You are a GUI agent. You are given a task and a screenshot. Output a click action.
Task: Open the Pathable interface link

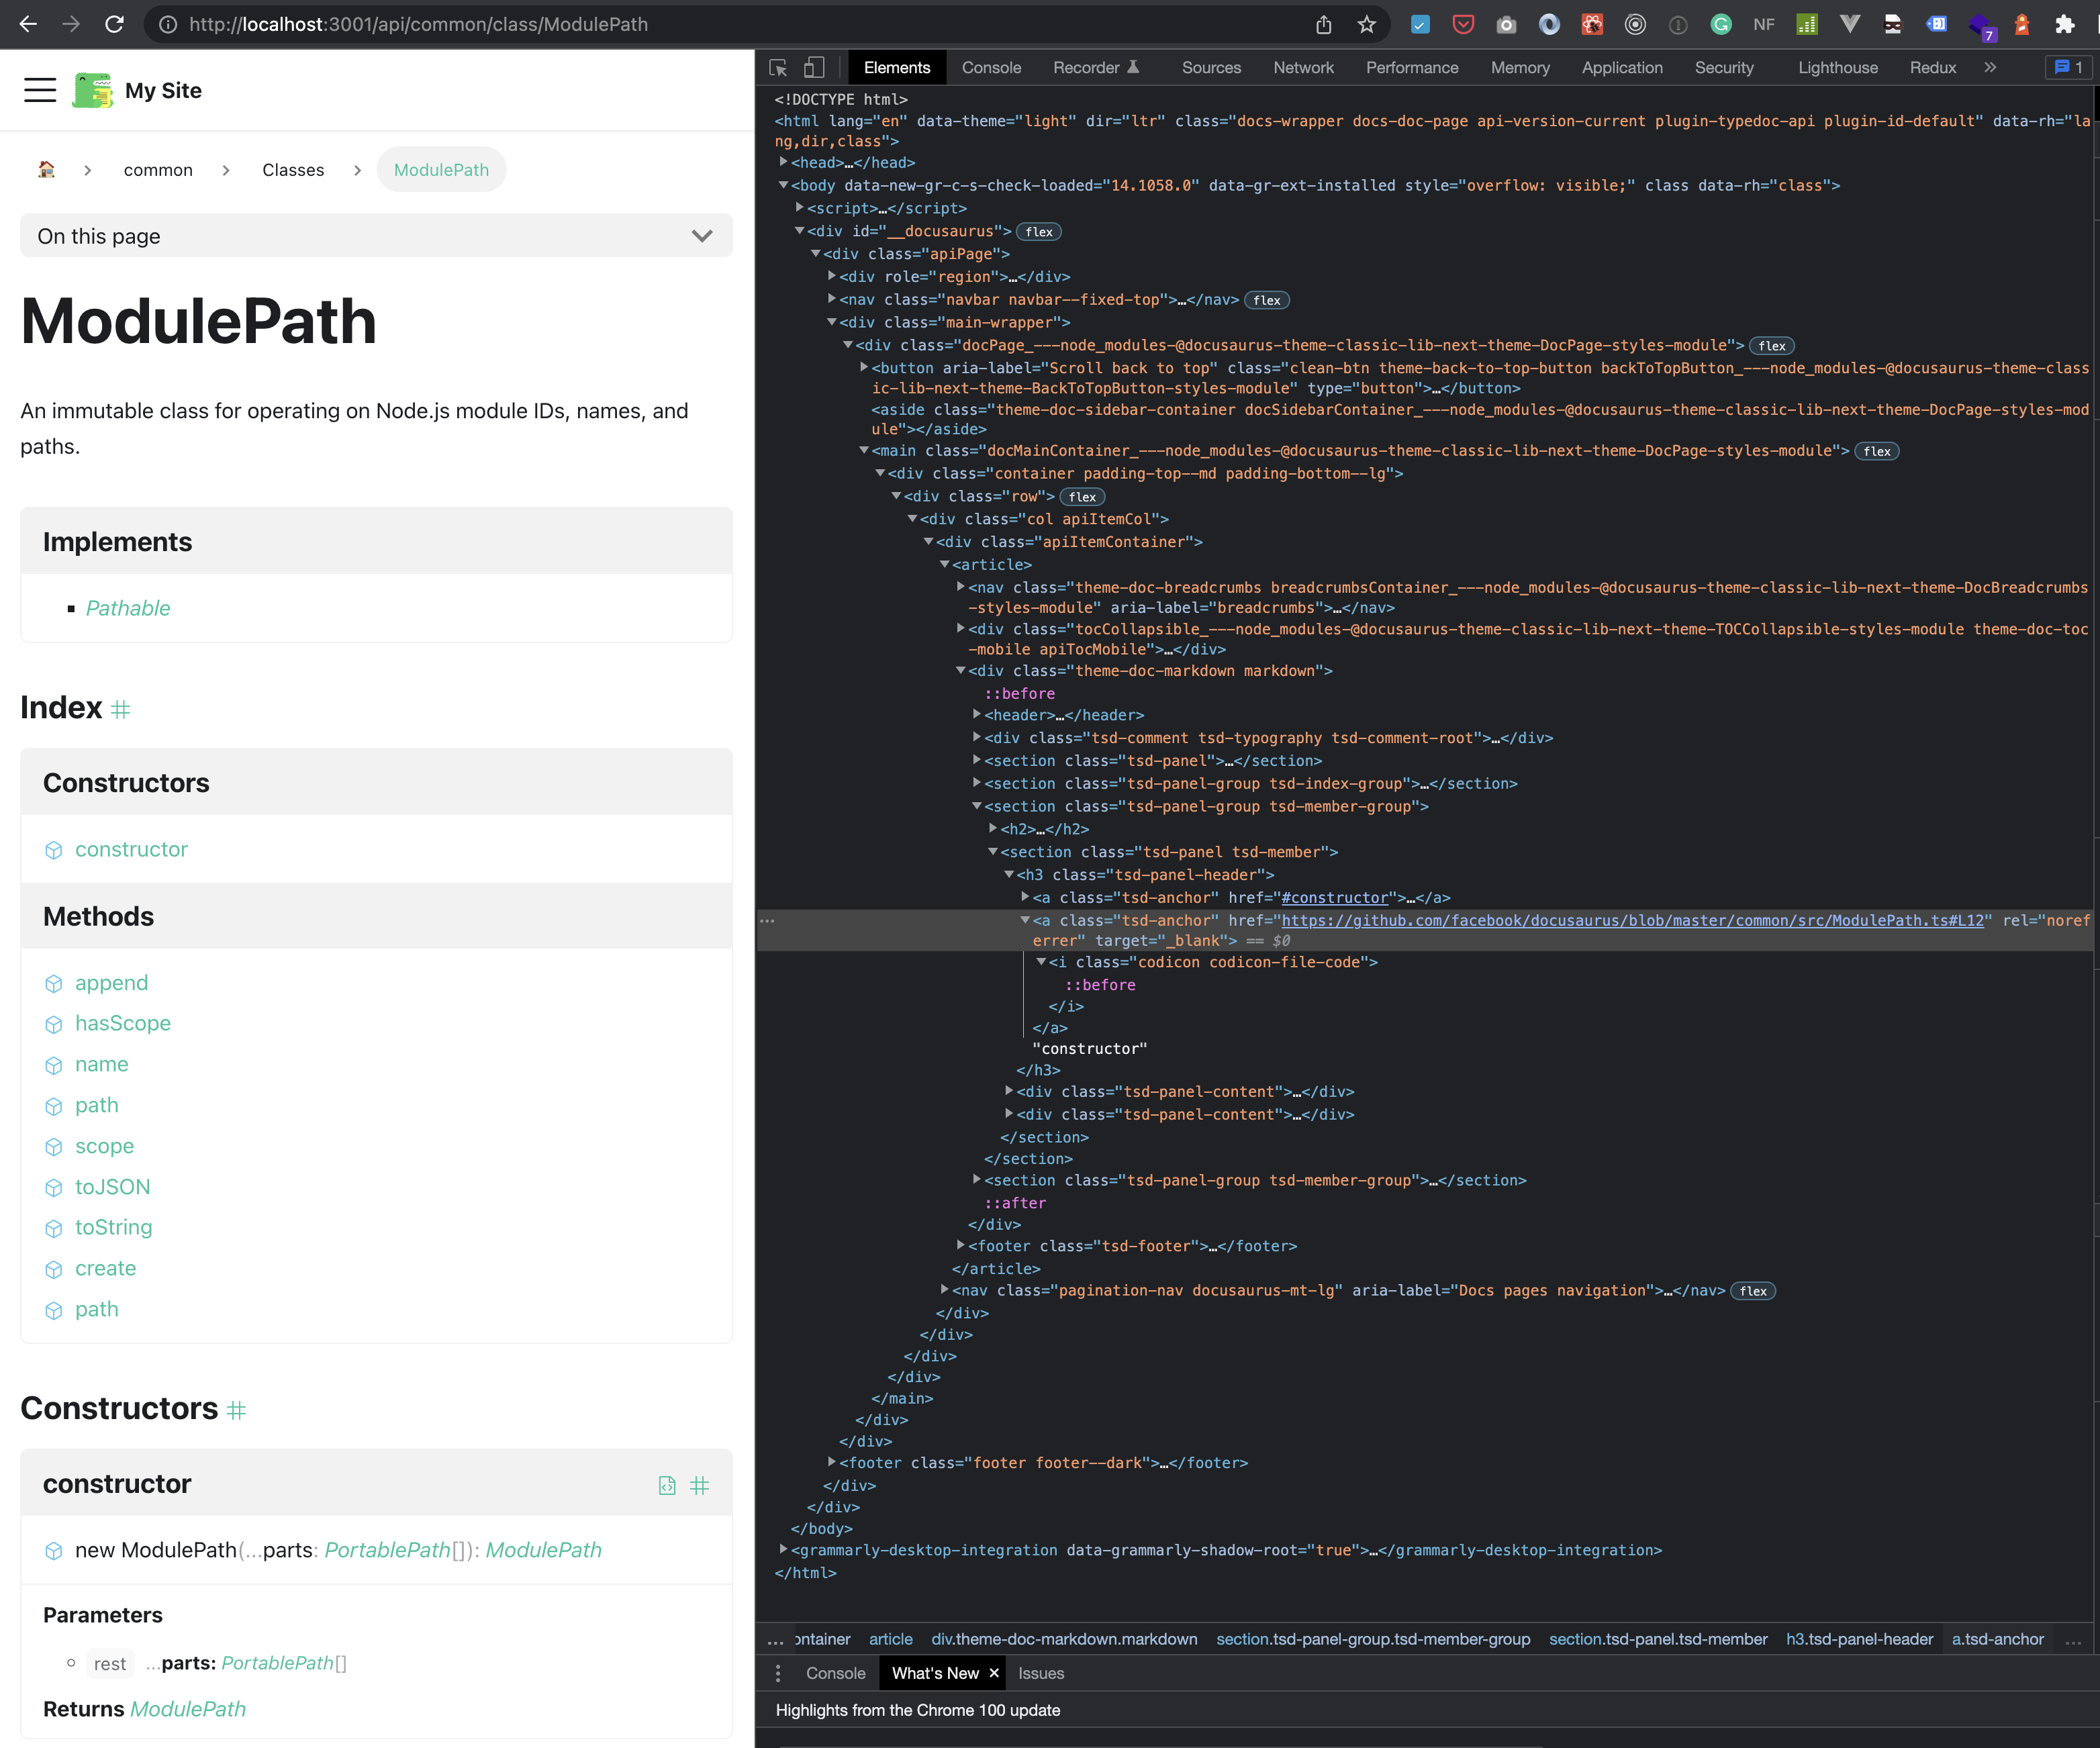pyautogui.click(x=128, y=608)
